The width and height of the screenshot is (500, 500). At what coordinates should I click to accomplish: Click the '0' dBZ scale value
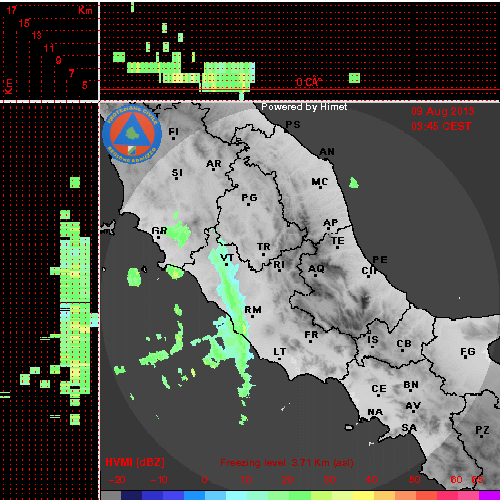click(x=204, y=480)
